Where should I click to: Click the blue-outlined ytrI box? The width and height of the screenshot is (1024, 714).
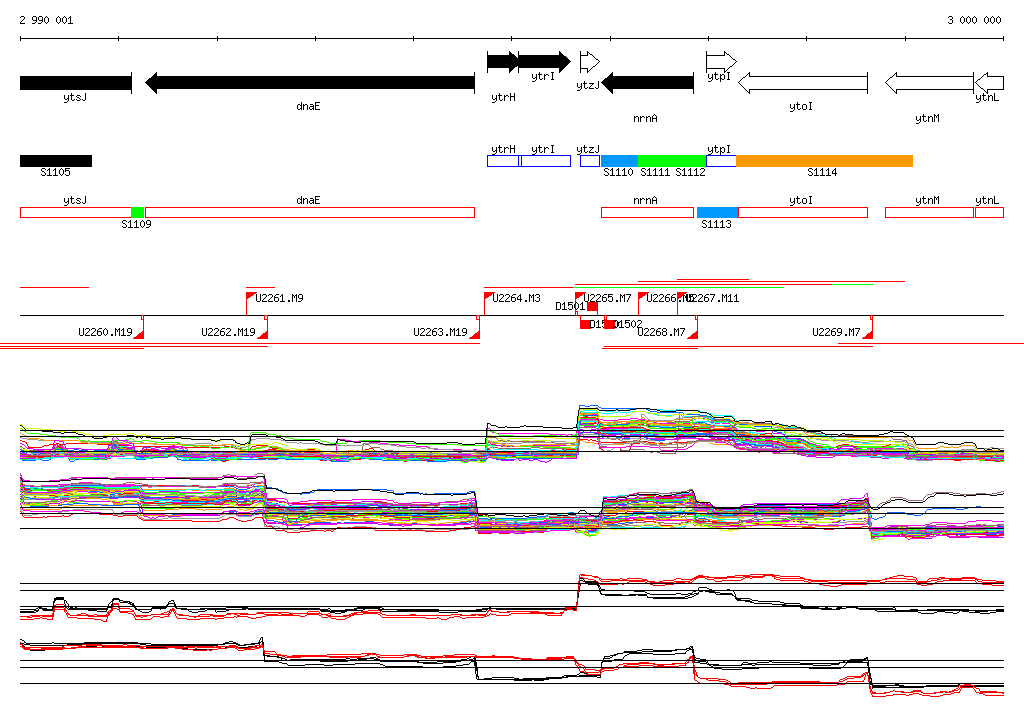tap(545, 161)
